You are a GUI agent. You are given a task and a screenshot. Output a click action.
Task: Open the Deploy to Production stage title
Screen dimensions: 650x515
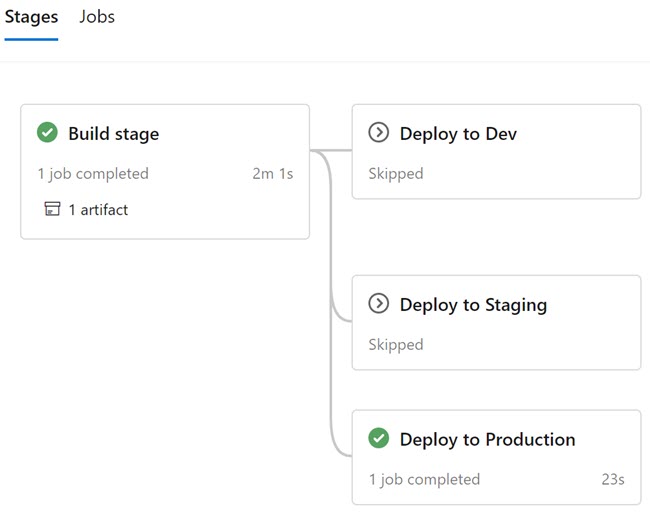coord(488,440)
